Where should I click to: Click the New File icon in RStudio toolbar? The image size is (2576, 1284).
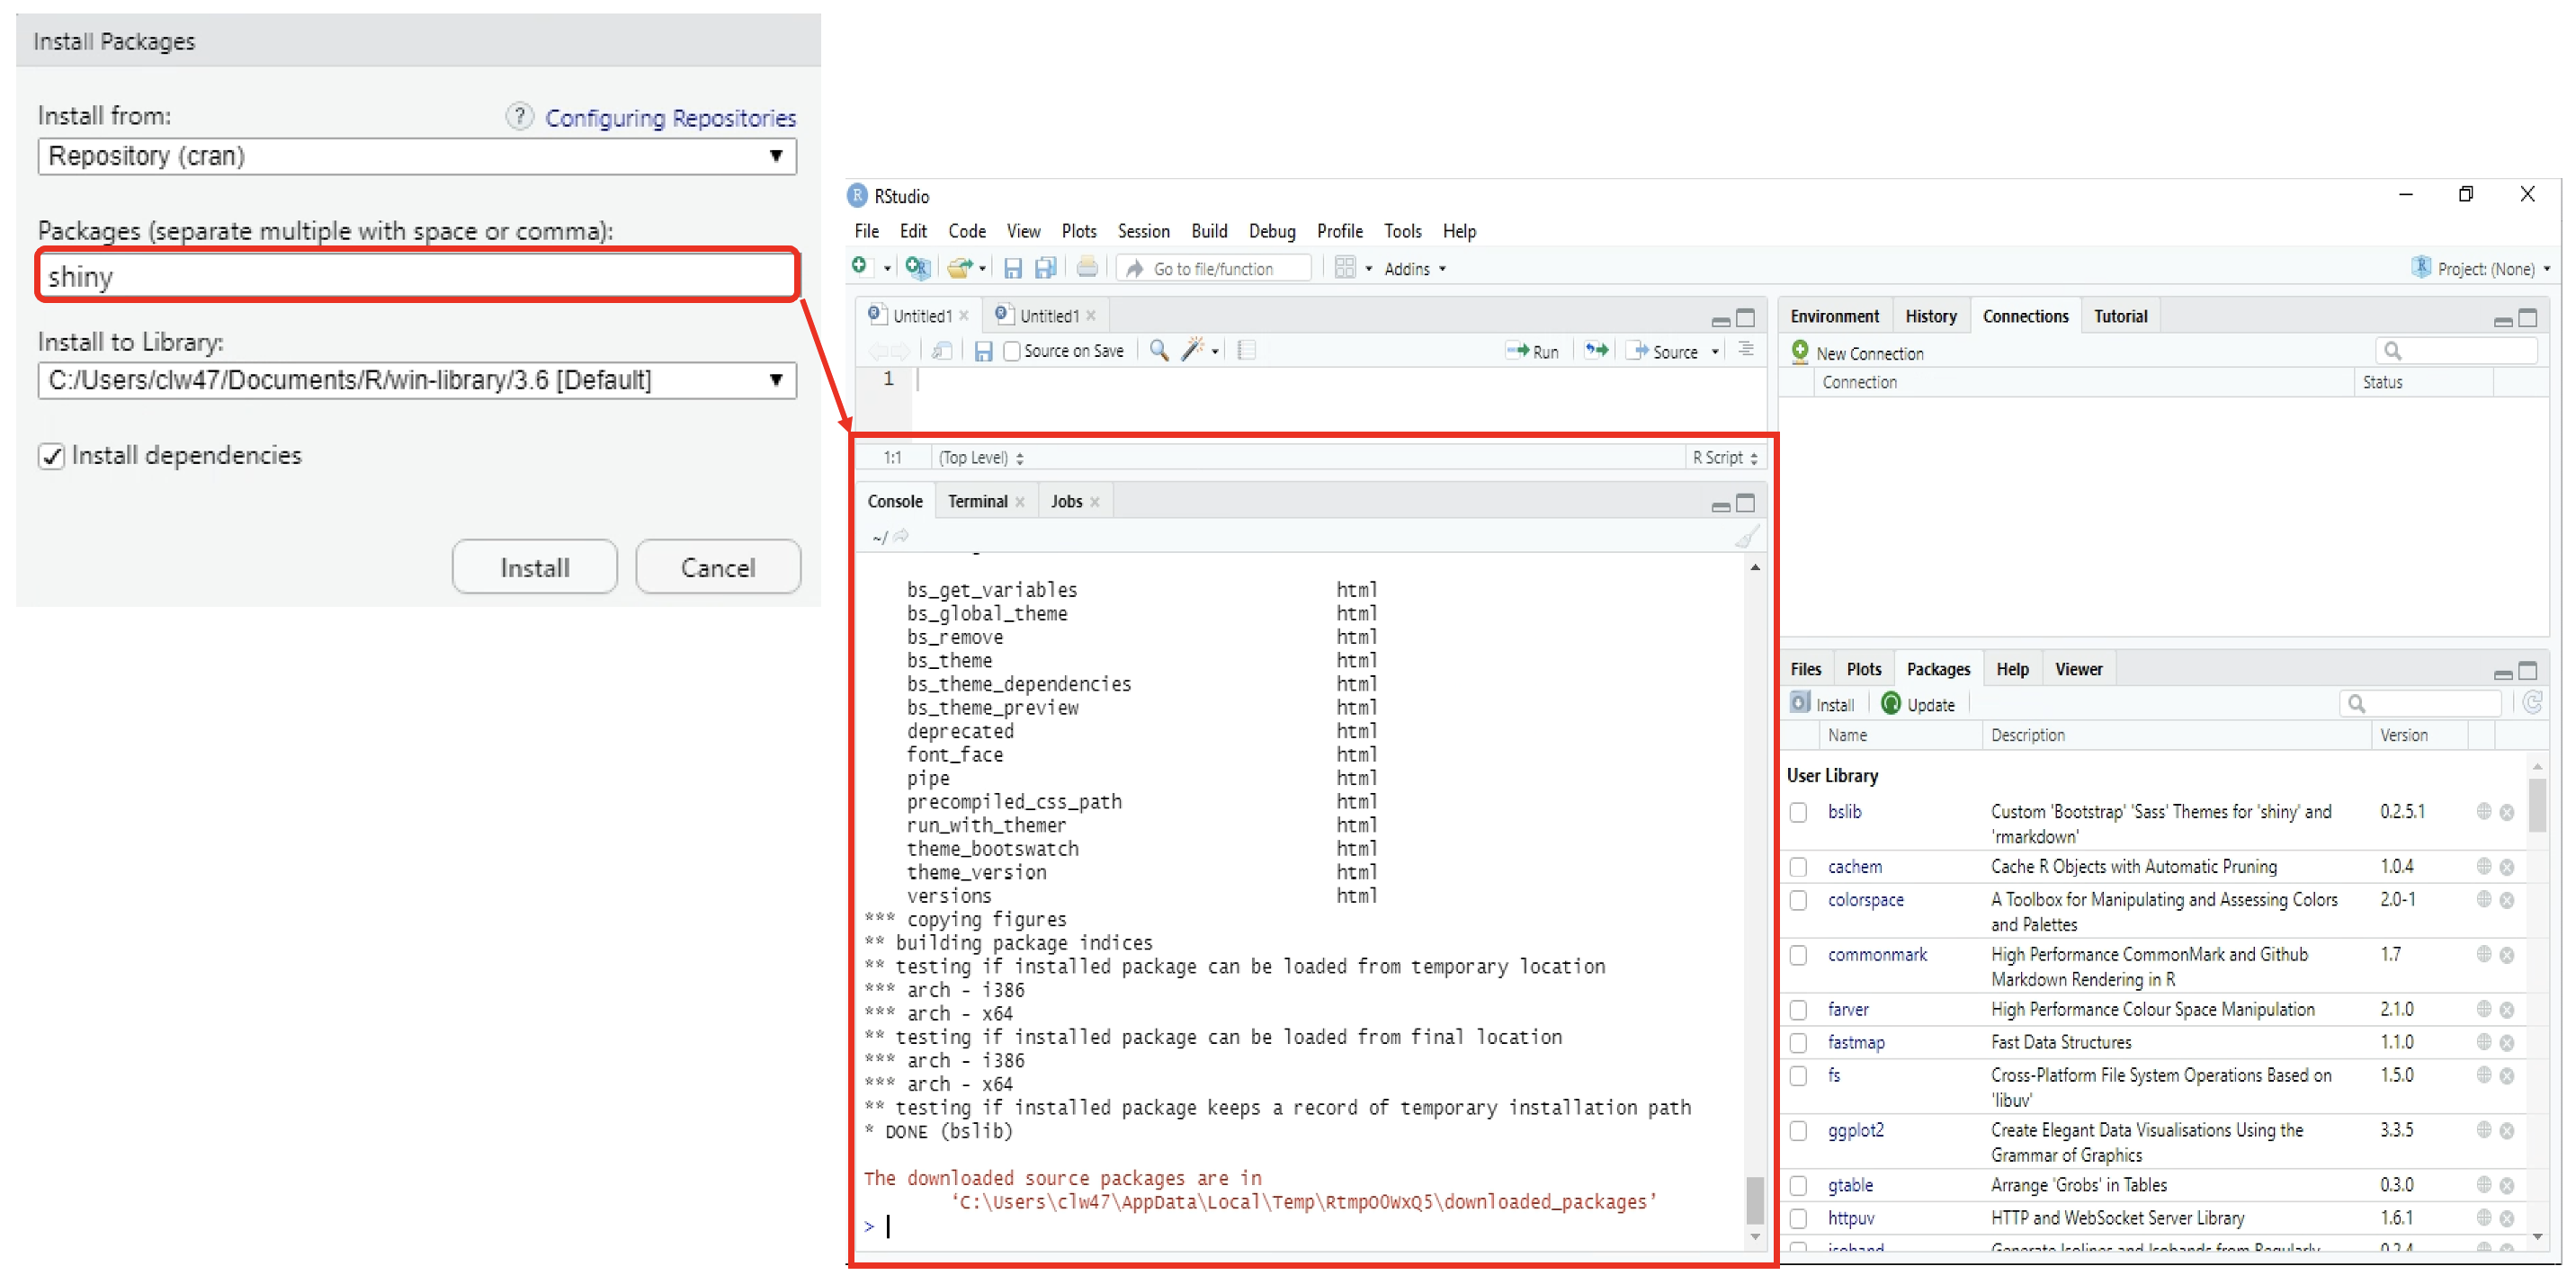859,267
